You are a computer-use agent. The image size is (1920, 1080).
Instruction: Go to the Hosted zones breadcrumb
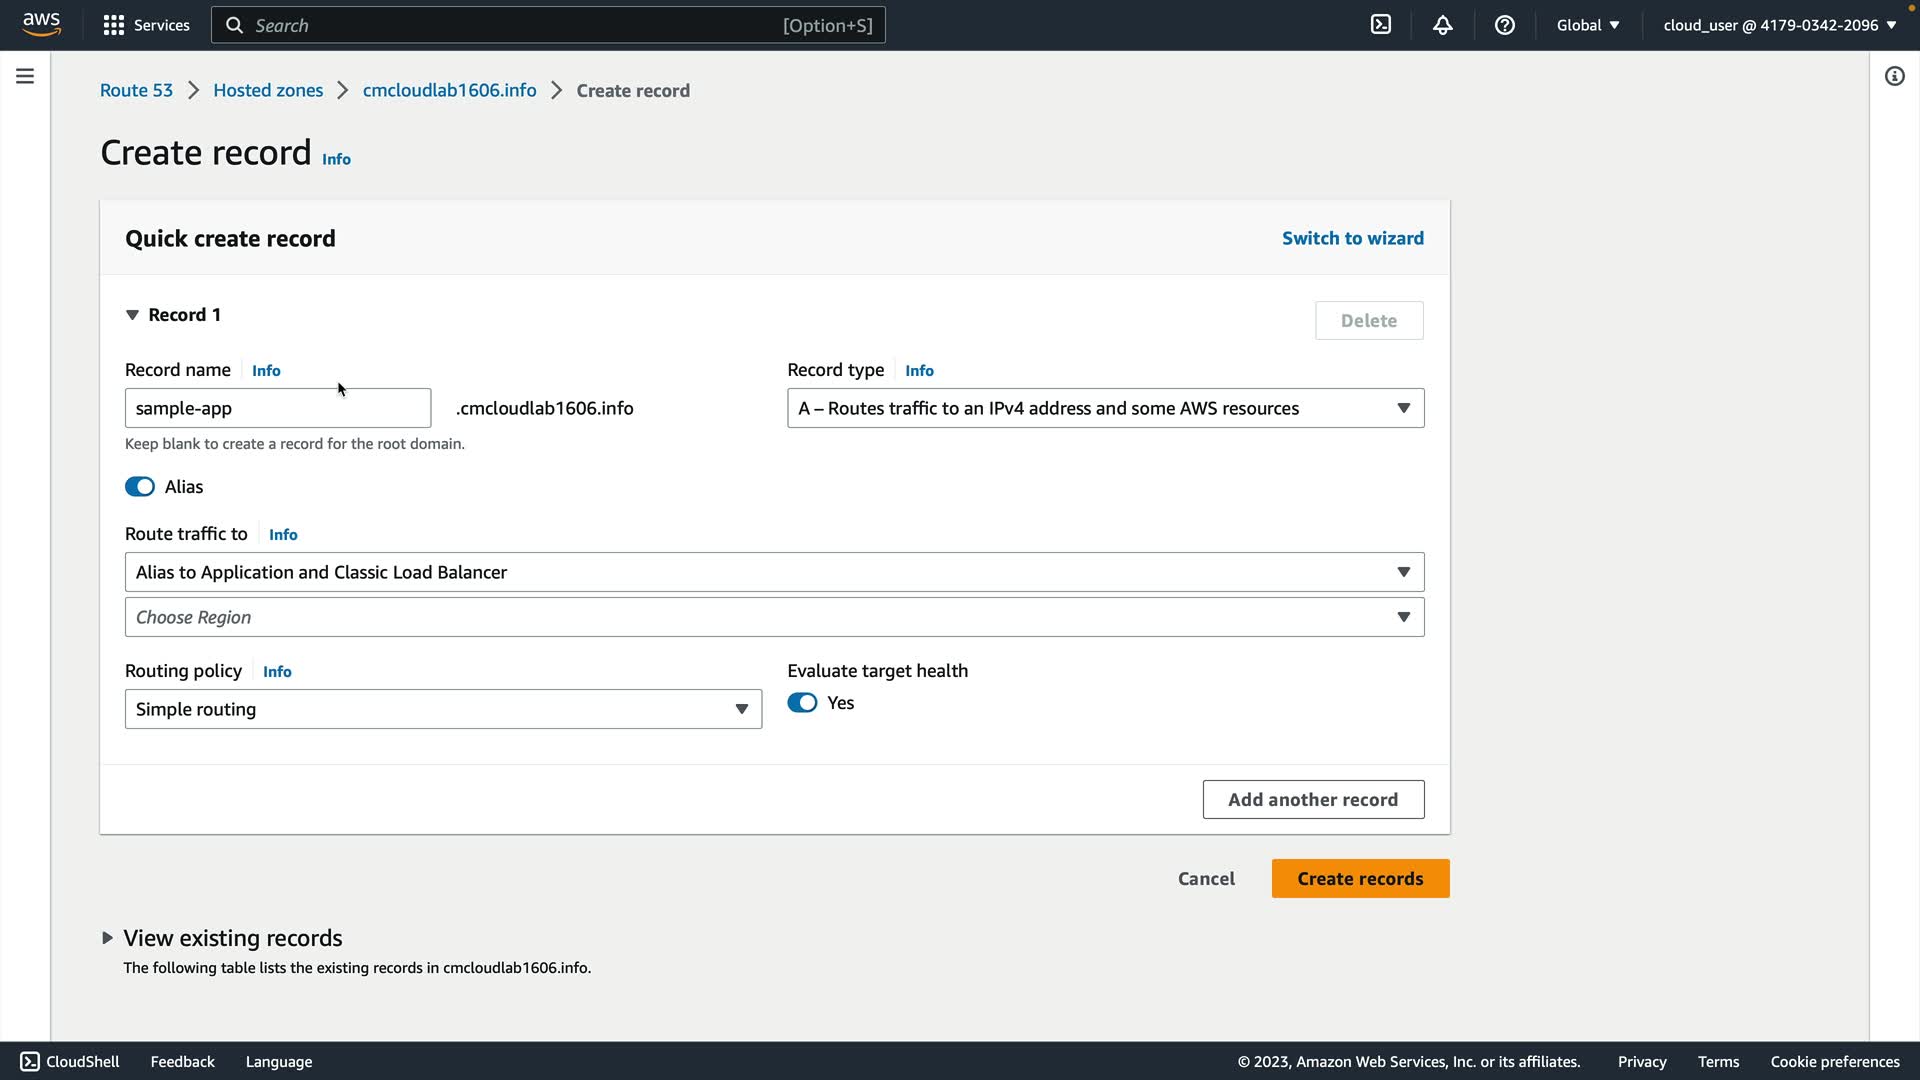268,90
